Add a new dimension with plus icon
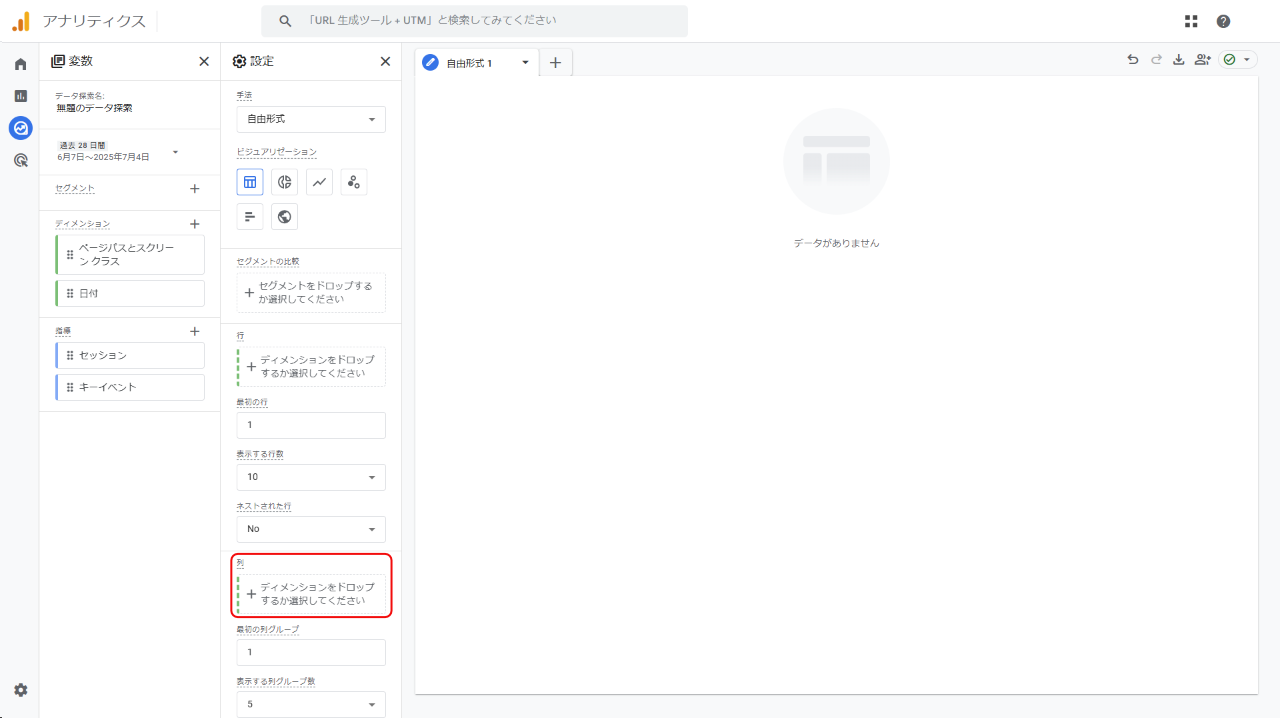Viewport: 1280px width, 718px height. 195,224
